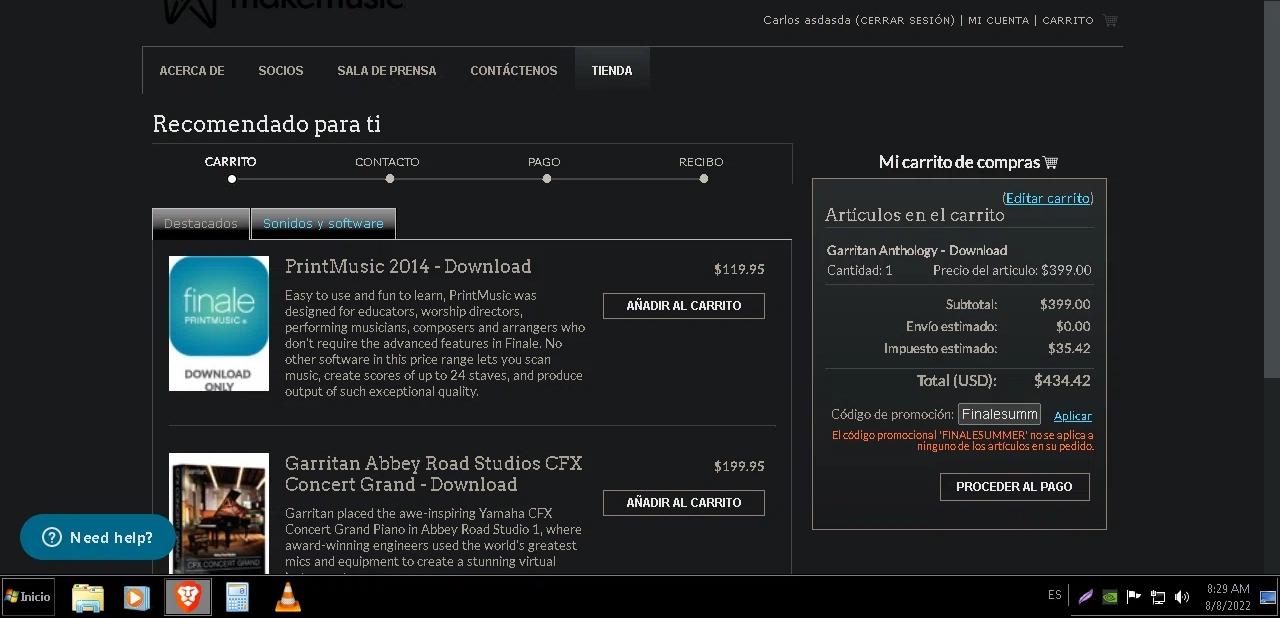Open the file explorer taskbar icon

click(x=88, y=597)
